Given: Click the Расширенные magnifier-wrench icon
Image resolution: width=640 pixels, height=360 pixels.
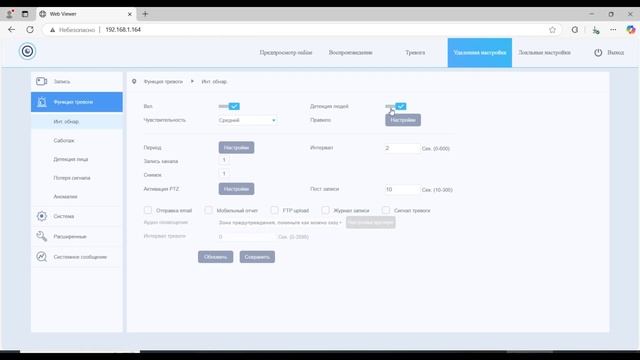Looking at the screenshot, I should [x=42, y=236].
